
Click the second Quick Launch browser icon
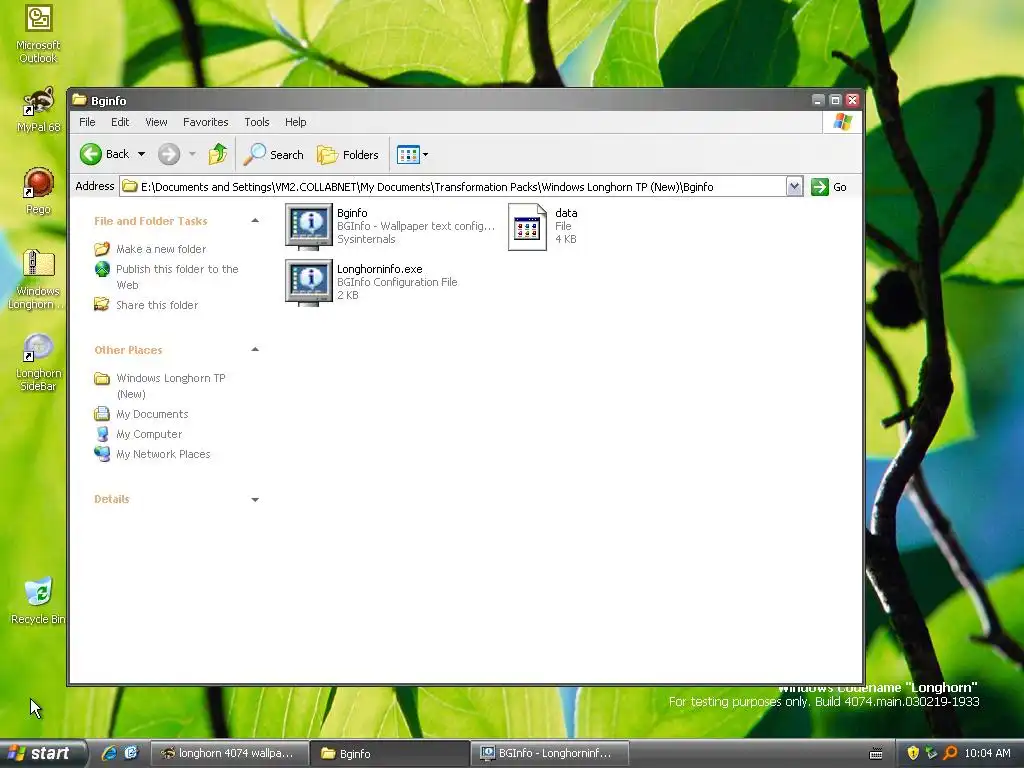click(131, 753)
